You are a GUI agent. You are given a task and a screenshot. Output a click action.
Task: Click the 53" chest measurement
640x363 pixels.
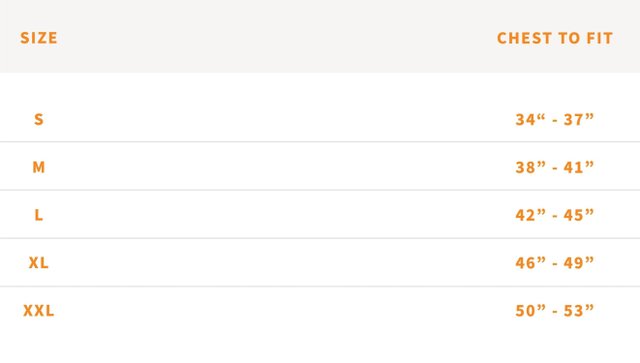pos(579,310)
